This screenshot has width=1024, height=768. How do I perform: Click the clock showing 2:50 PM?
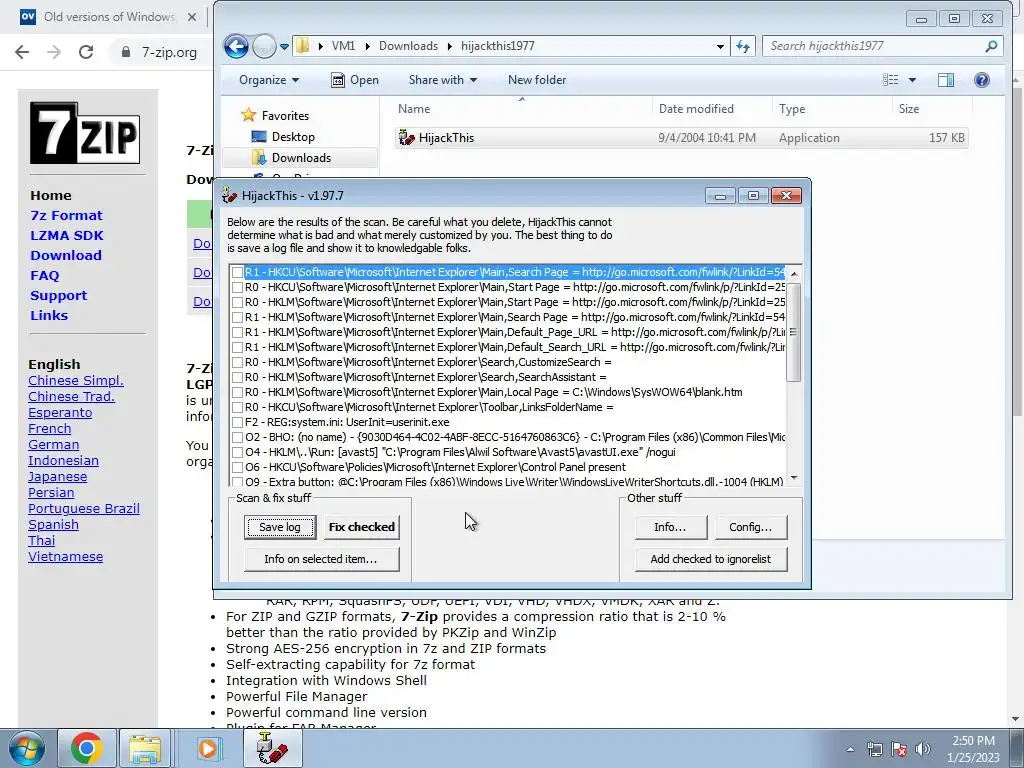[973, 741]
